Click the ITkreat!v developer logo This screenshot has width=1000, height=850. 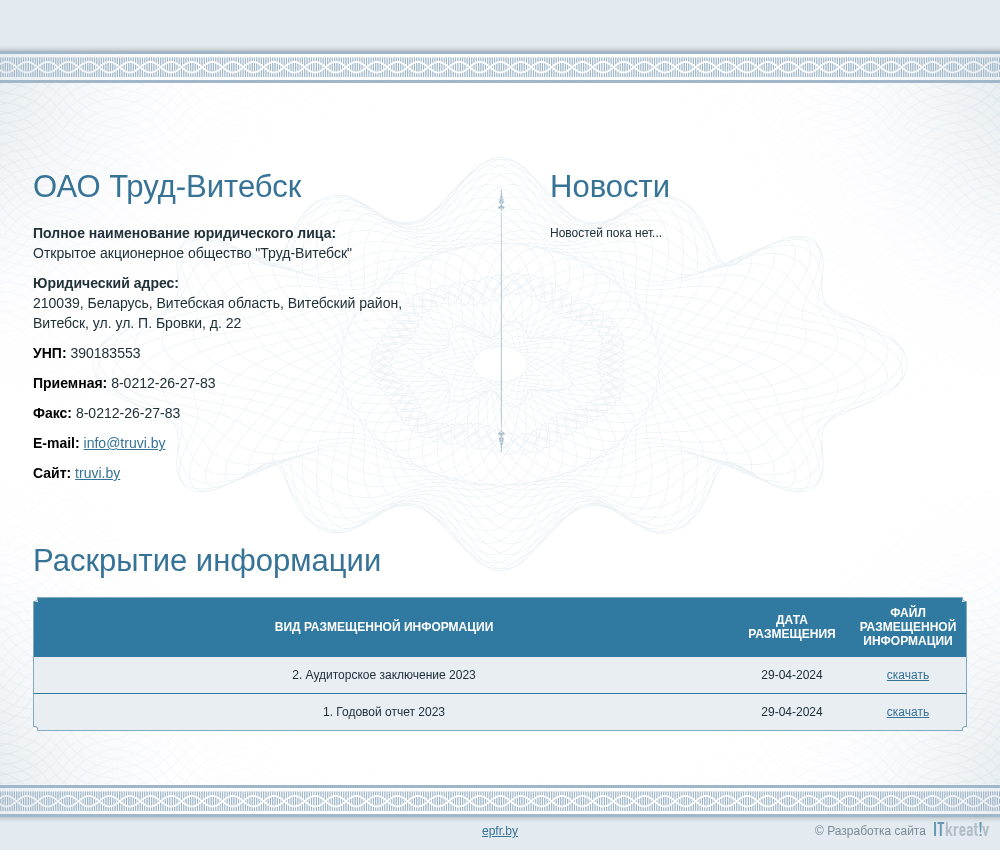[x=961, y=829]
